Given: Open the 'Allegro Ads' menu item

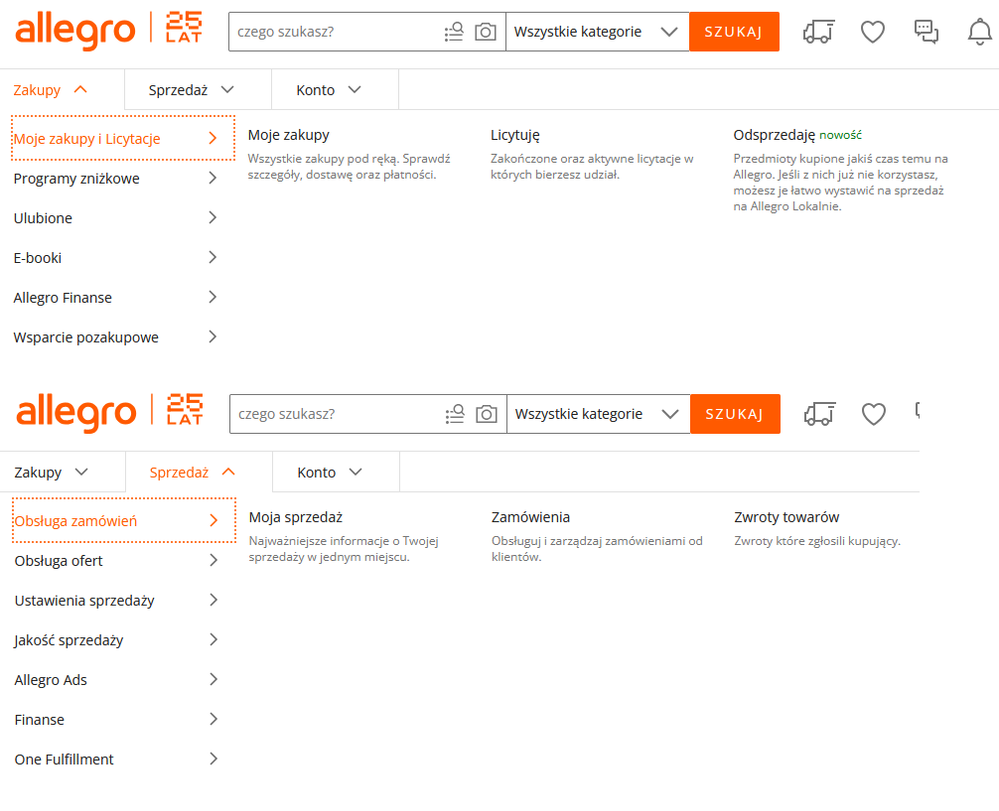Looking at the screenshot, I should [117, 680].
